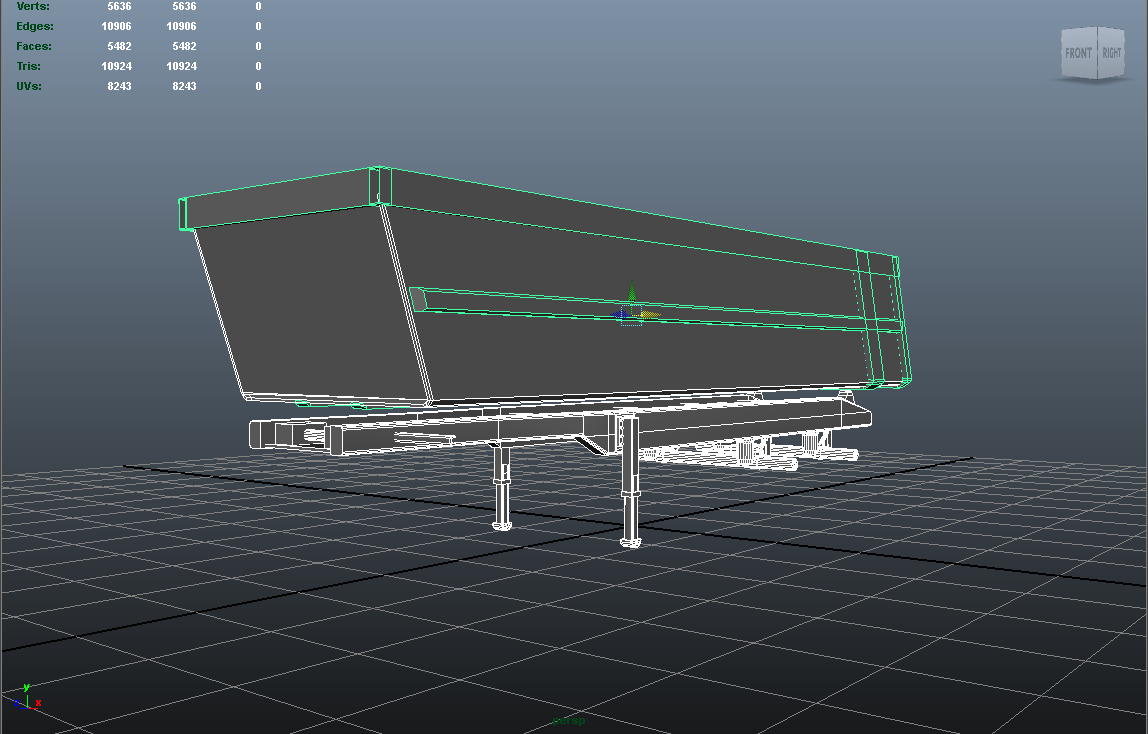Select the taller landing leg of the trailer
Screen dimensions: 1148x734
tap(630, 479)
